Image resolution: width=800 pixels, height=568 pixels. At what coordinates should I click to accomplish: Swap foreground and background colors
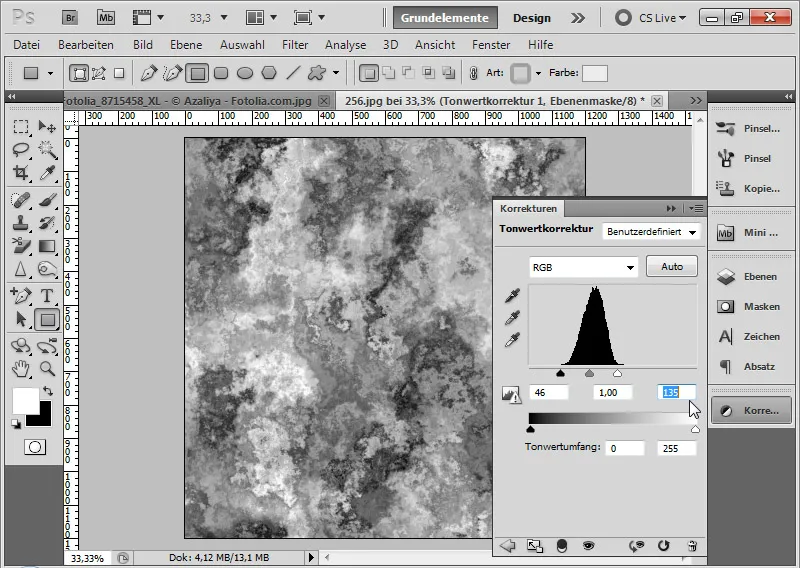(48, 391)
